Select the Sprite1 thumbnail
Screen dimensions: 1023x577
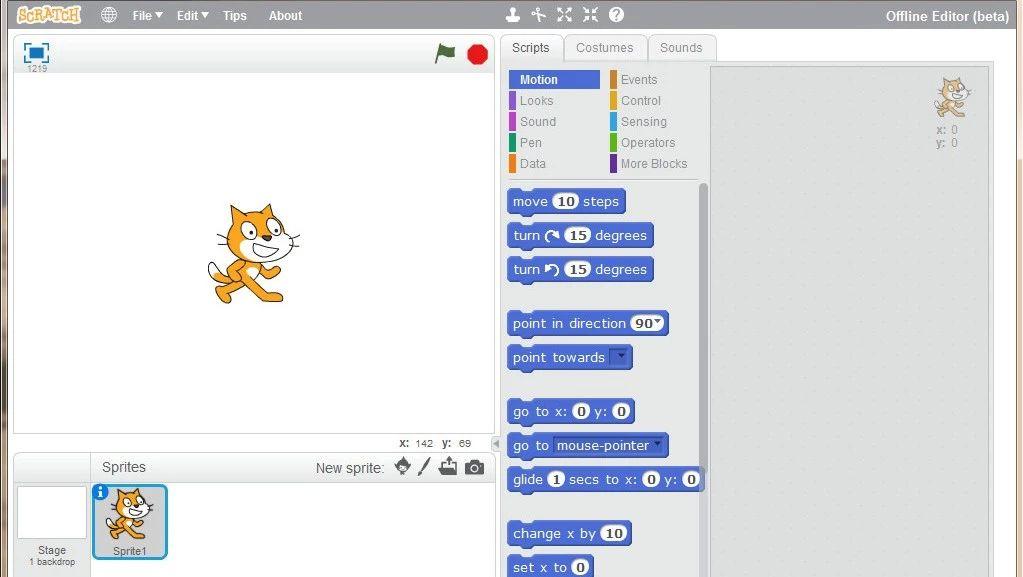tap(130, 522)
